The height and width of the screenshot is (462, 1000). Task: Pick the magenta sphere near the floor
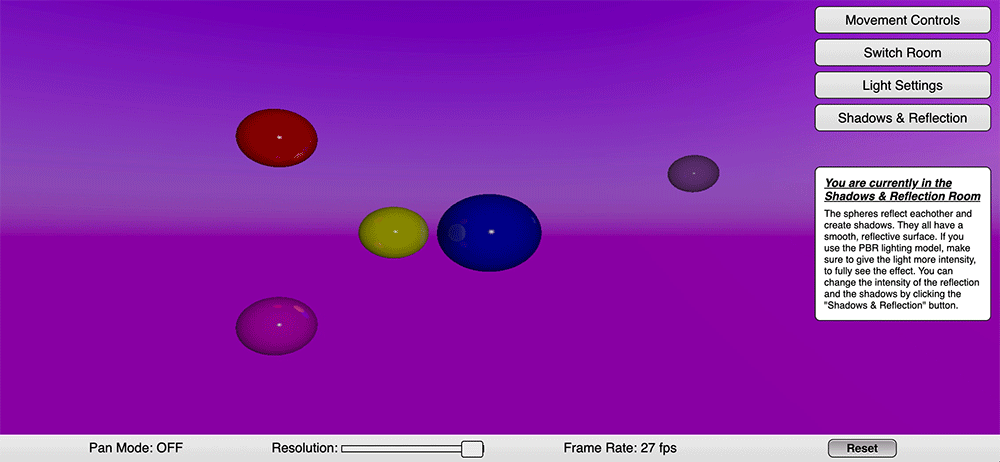click(276, 325)
